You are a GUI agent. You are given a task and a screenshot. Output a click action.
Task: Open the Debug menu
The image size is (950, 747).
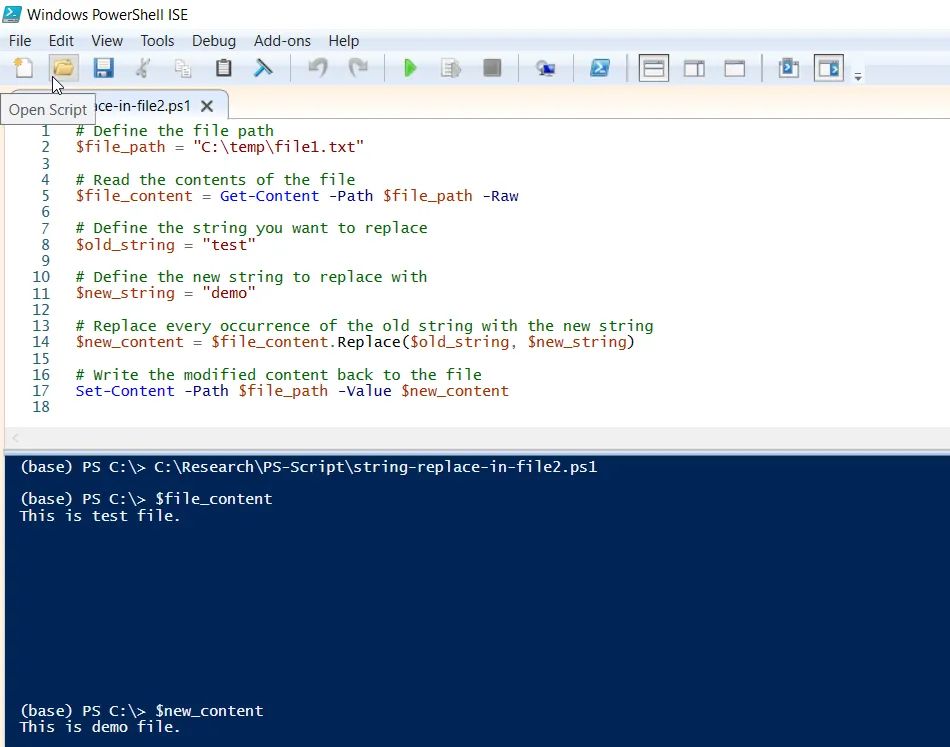coord(214,41)
